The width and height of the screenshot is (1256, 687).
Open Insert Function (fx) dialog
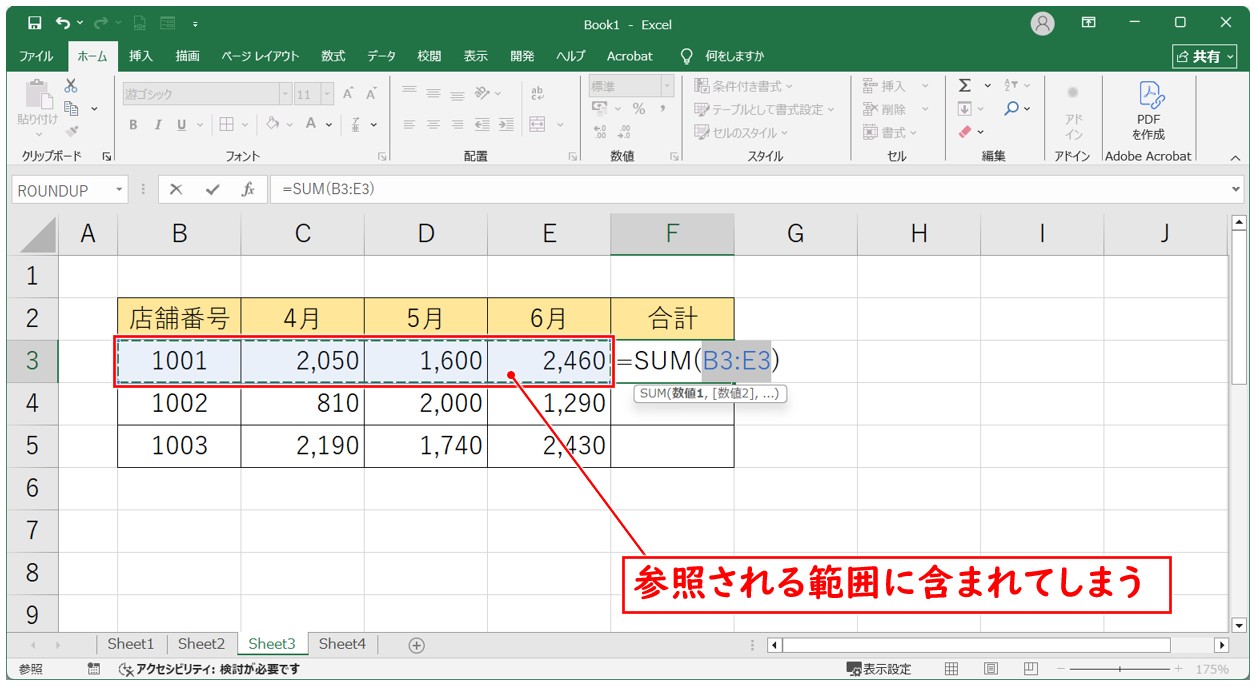click(x=248, y=189)
